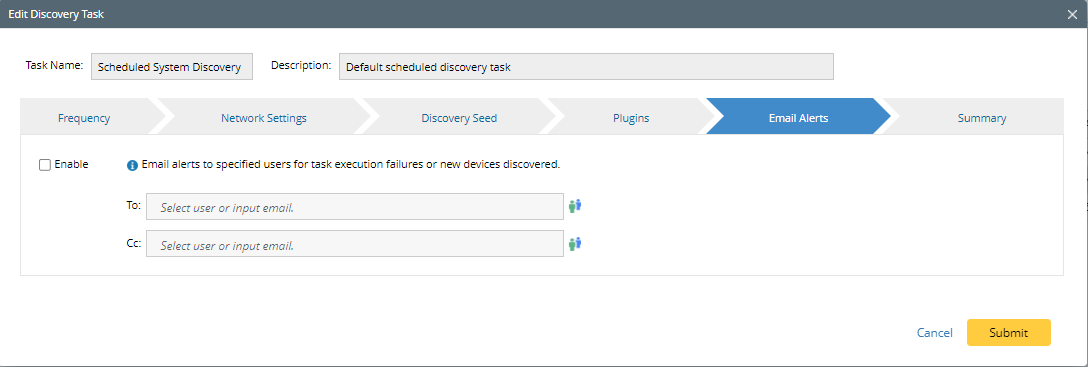Image resolution: width=1088 pixels, height=367 pixels.
Task: Jump to the Summary step
Action: coord(981,118)
